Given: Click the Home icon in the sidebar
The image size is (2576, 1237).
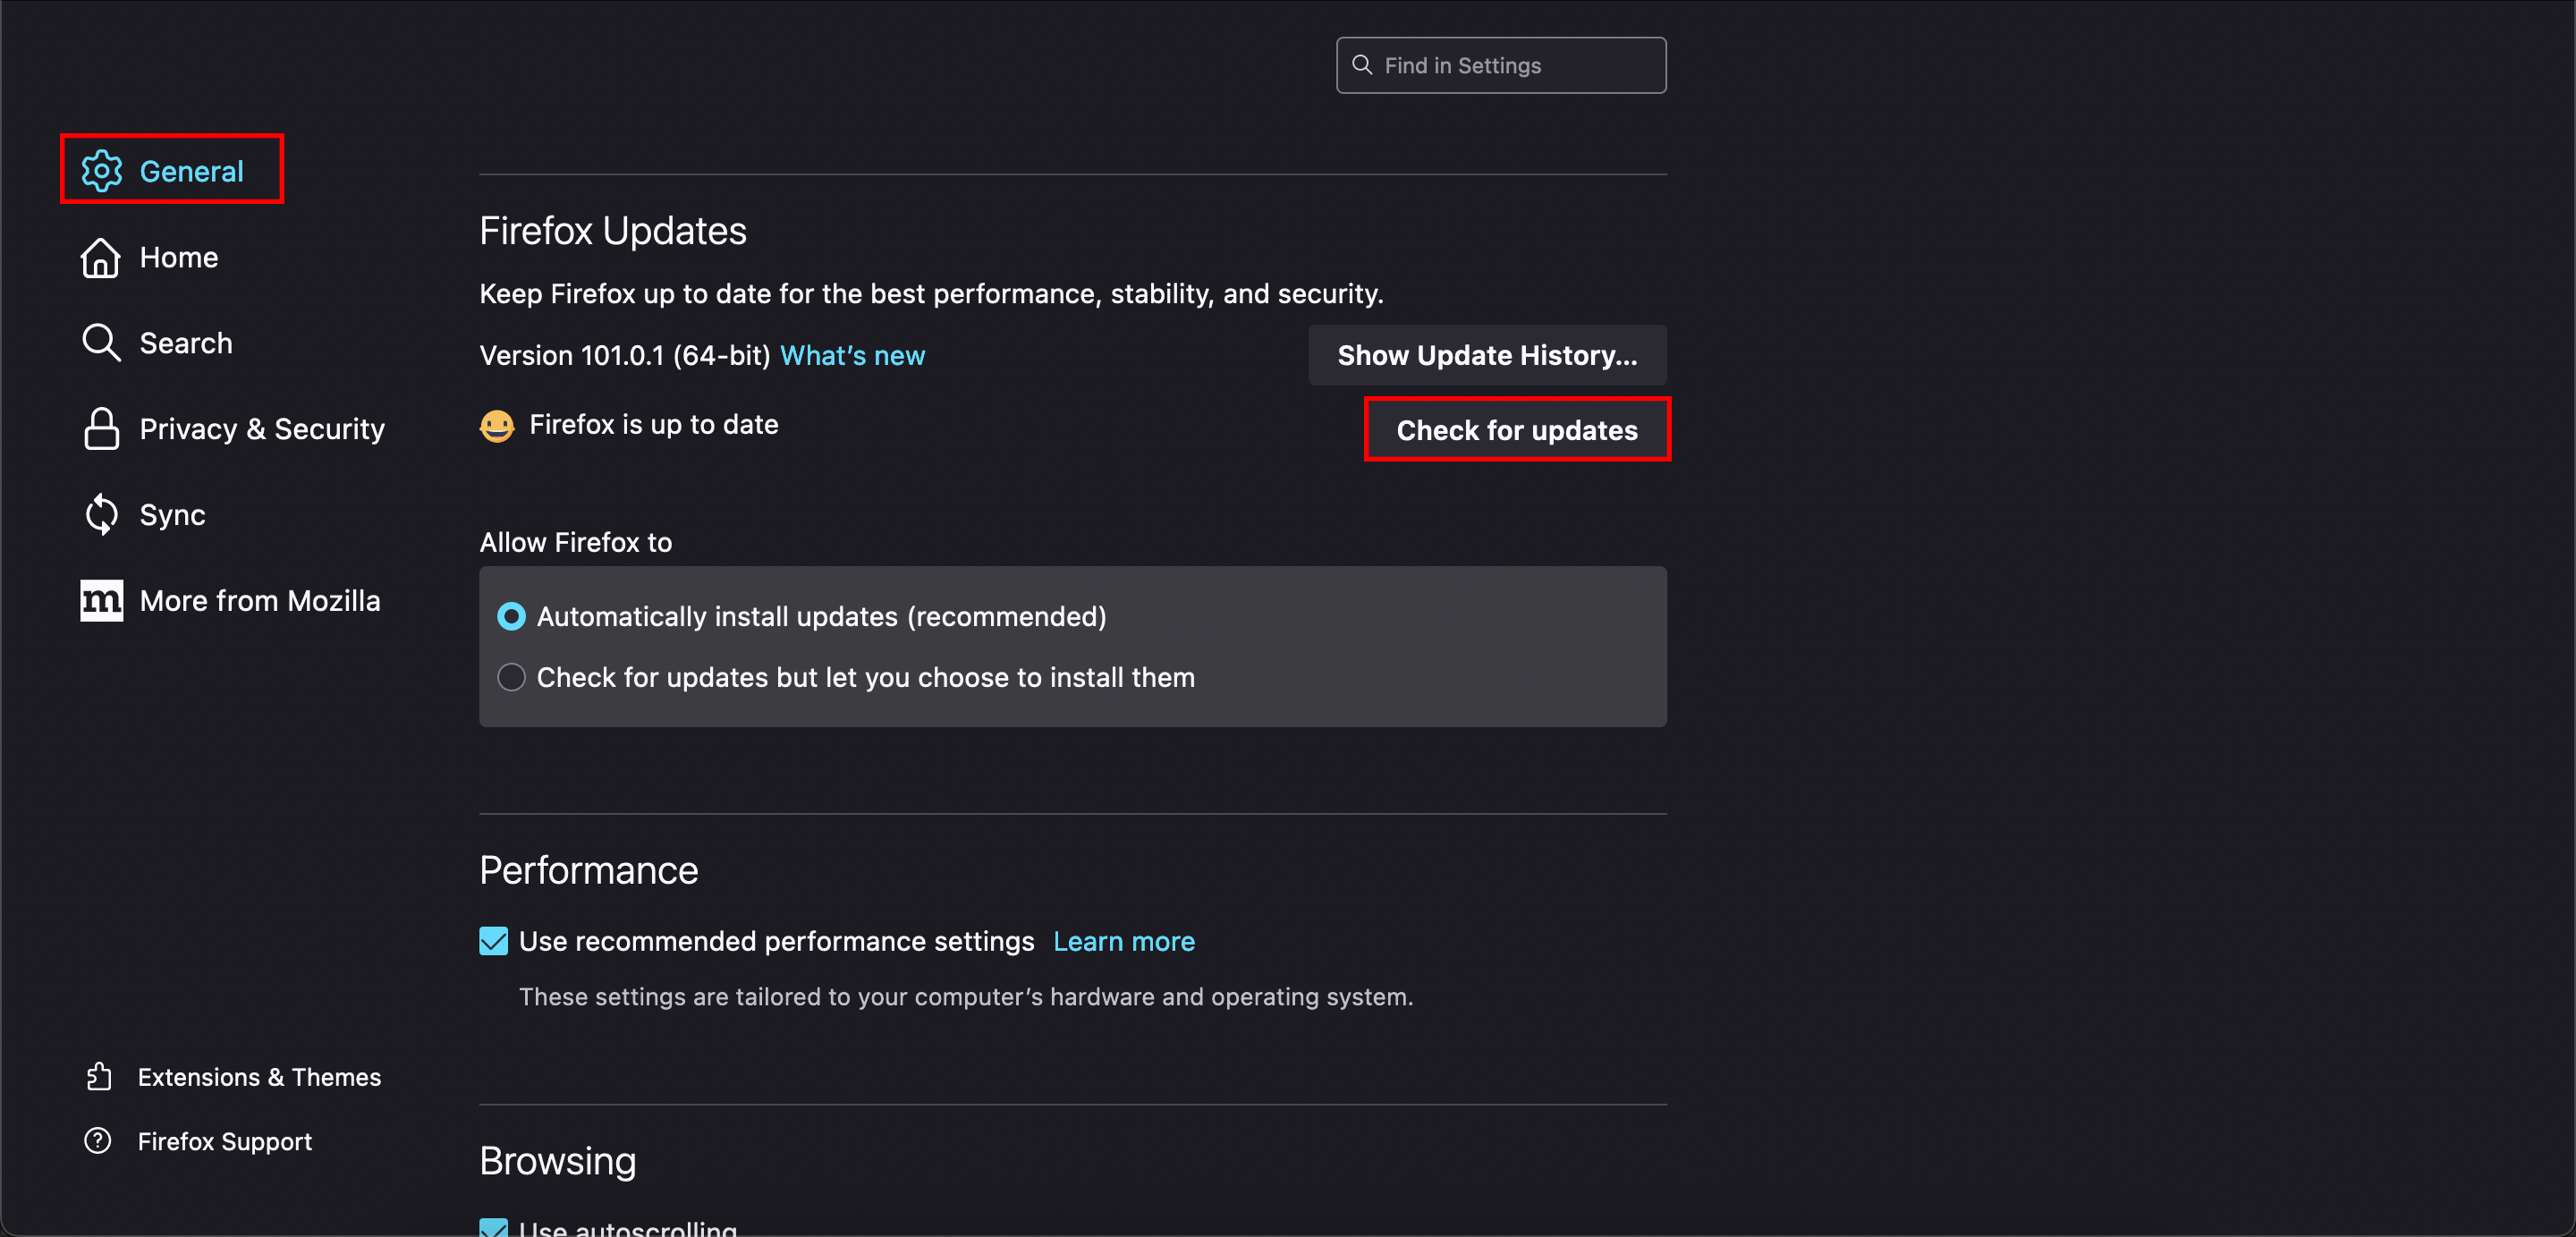Looking at the screenshot, I should [101, 257].
